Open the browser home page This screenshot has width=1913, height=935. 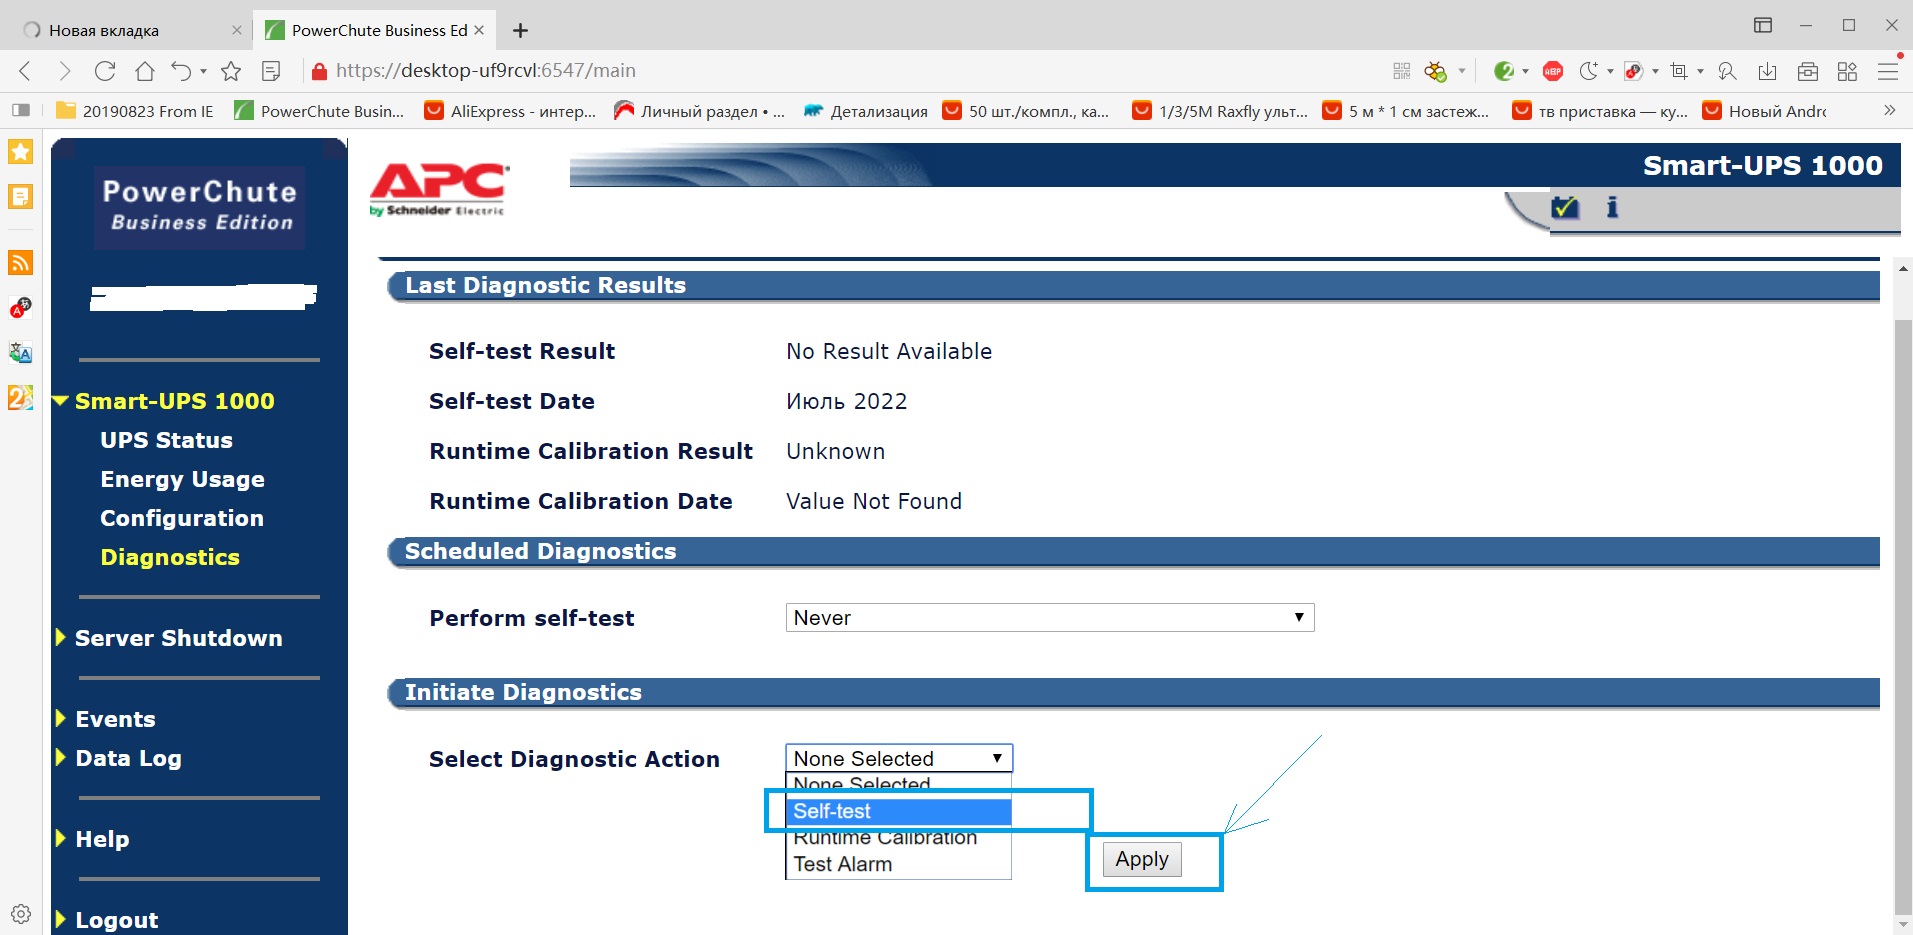tap(145, 71)
